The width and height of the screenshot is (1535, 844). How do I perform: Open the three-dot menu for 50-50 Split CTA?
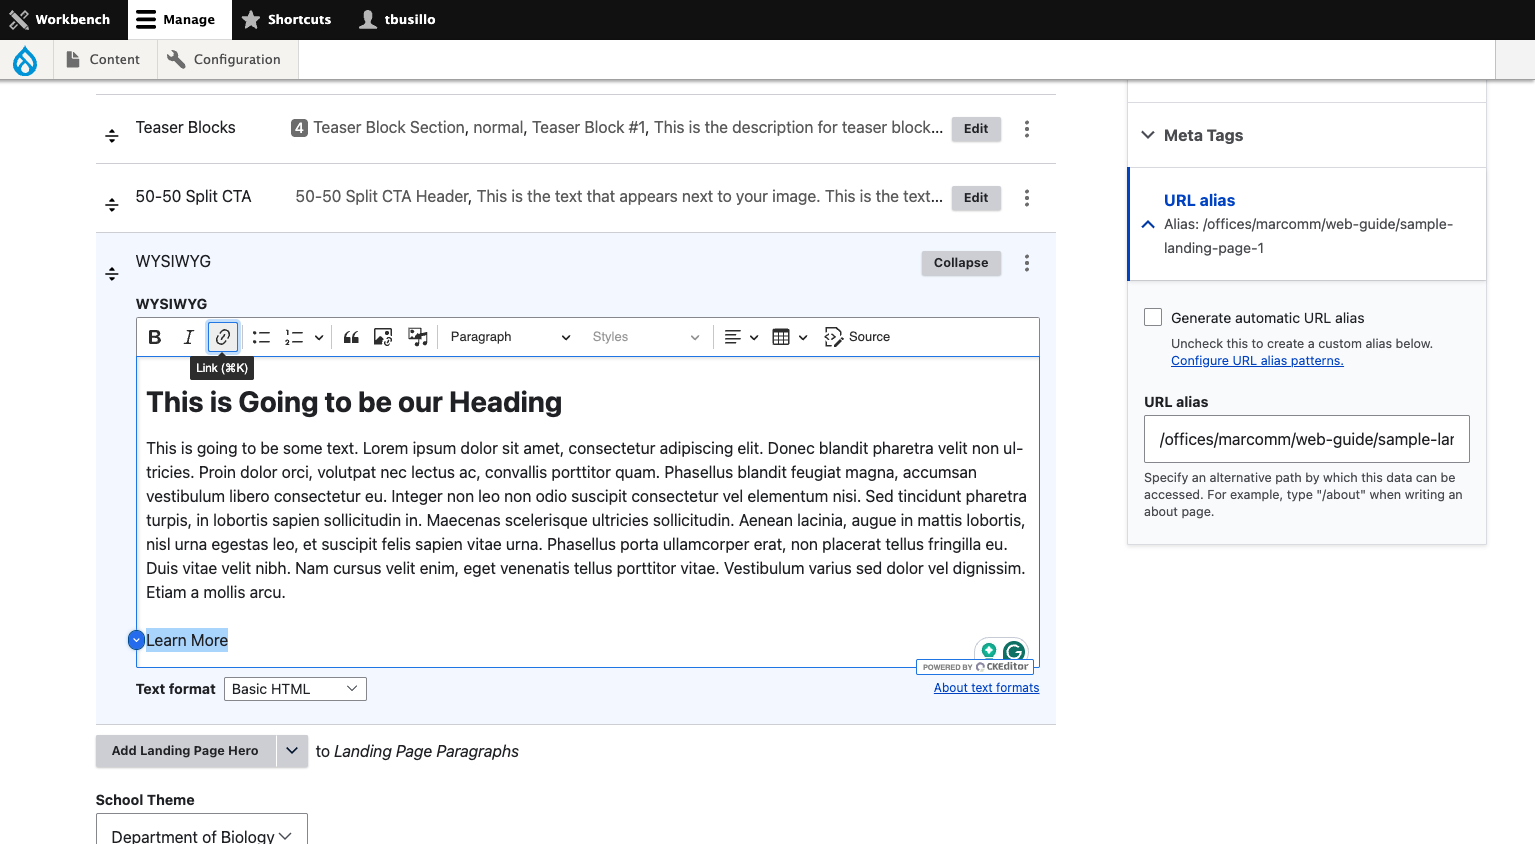(1027, 198)
